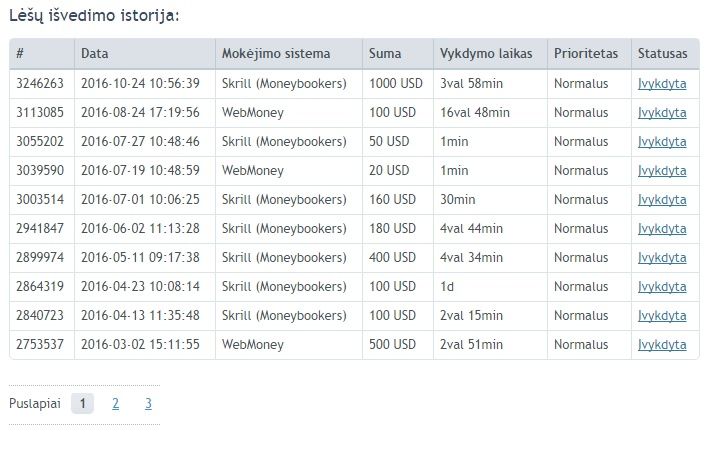The image size is (713, 452).
Task: Open Įvykdyta status for withdrawal 3003514
Action: (662, 200)
